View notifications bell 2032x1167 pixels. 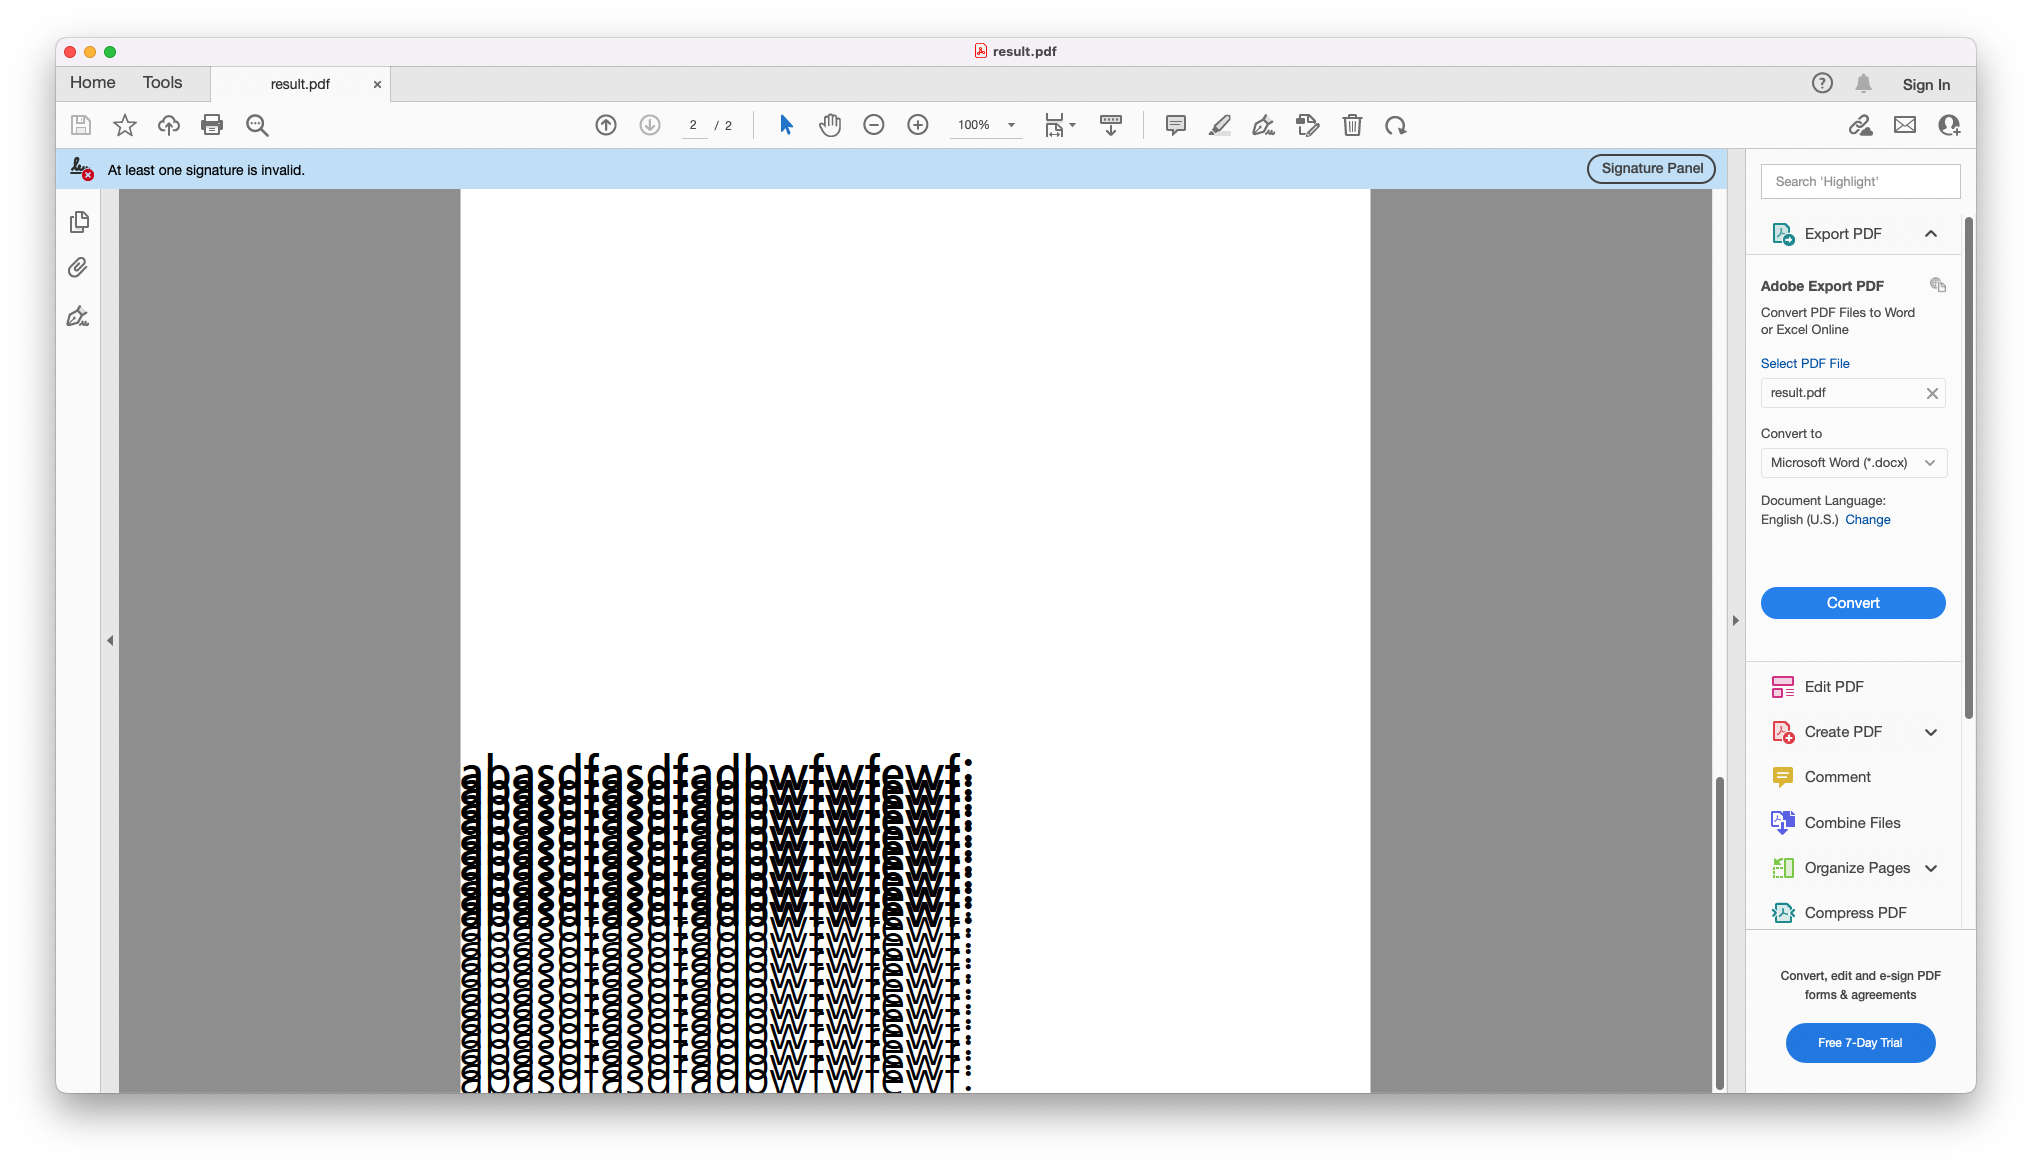[x=1863, y=83]
